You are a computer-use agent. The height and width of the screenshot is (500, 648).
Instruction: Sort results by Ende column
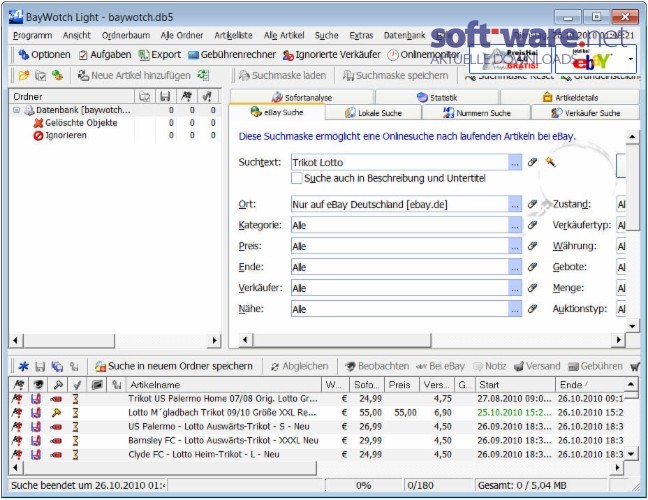[x=589, y=385]
